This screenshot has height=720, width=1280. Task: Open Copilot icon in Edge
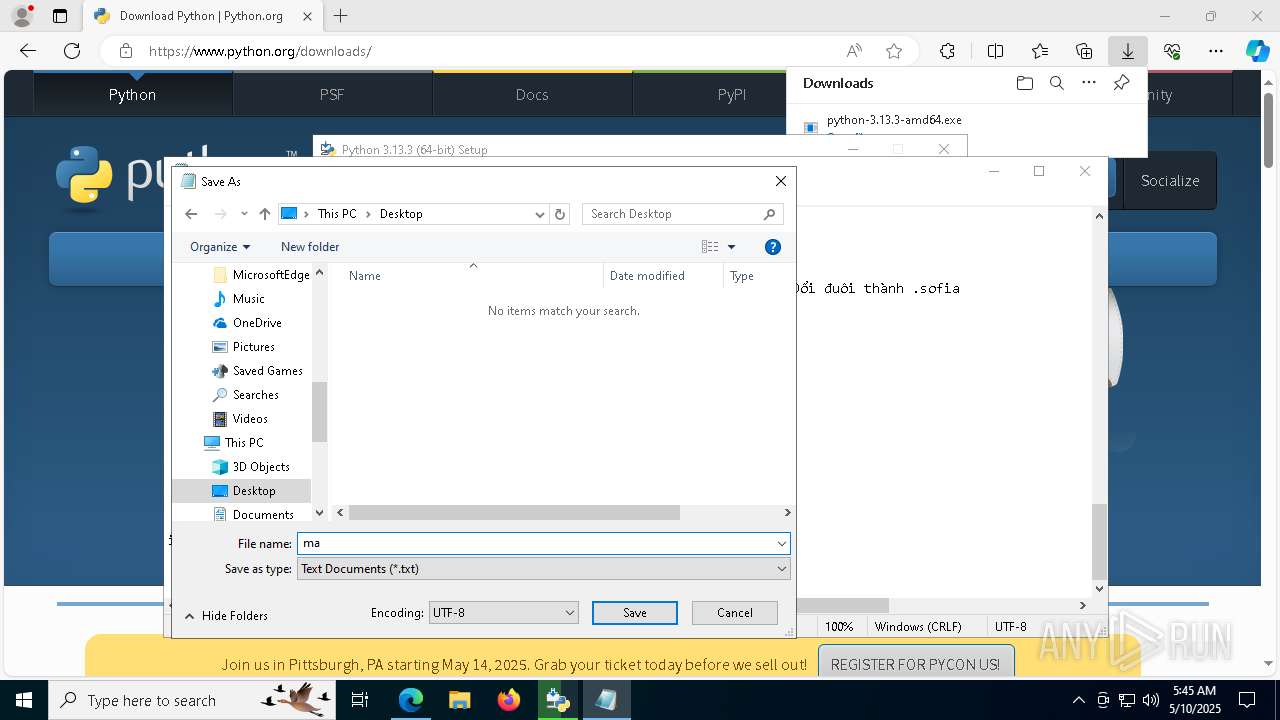click(x=1257, y=51)
